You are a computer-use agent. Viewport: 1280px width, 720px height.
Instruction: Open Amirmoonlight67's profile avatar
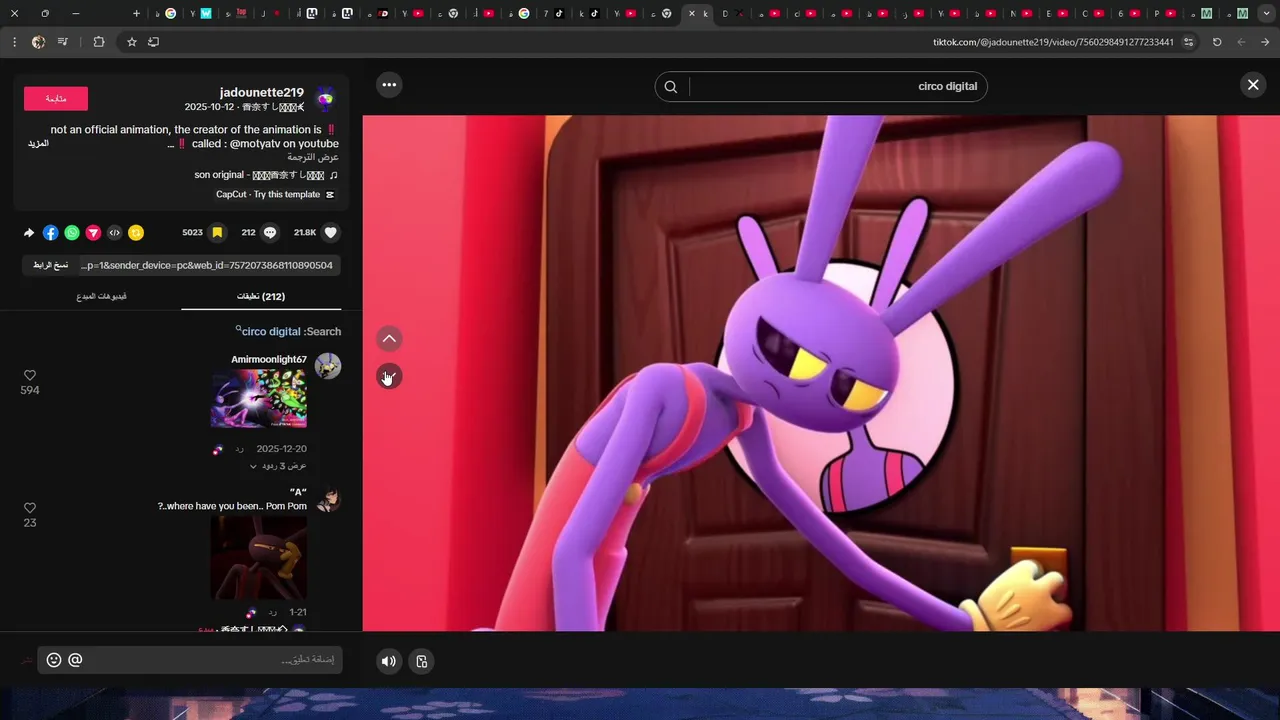328,365
